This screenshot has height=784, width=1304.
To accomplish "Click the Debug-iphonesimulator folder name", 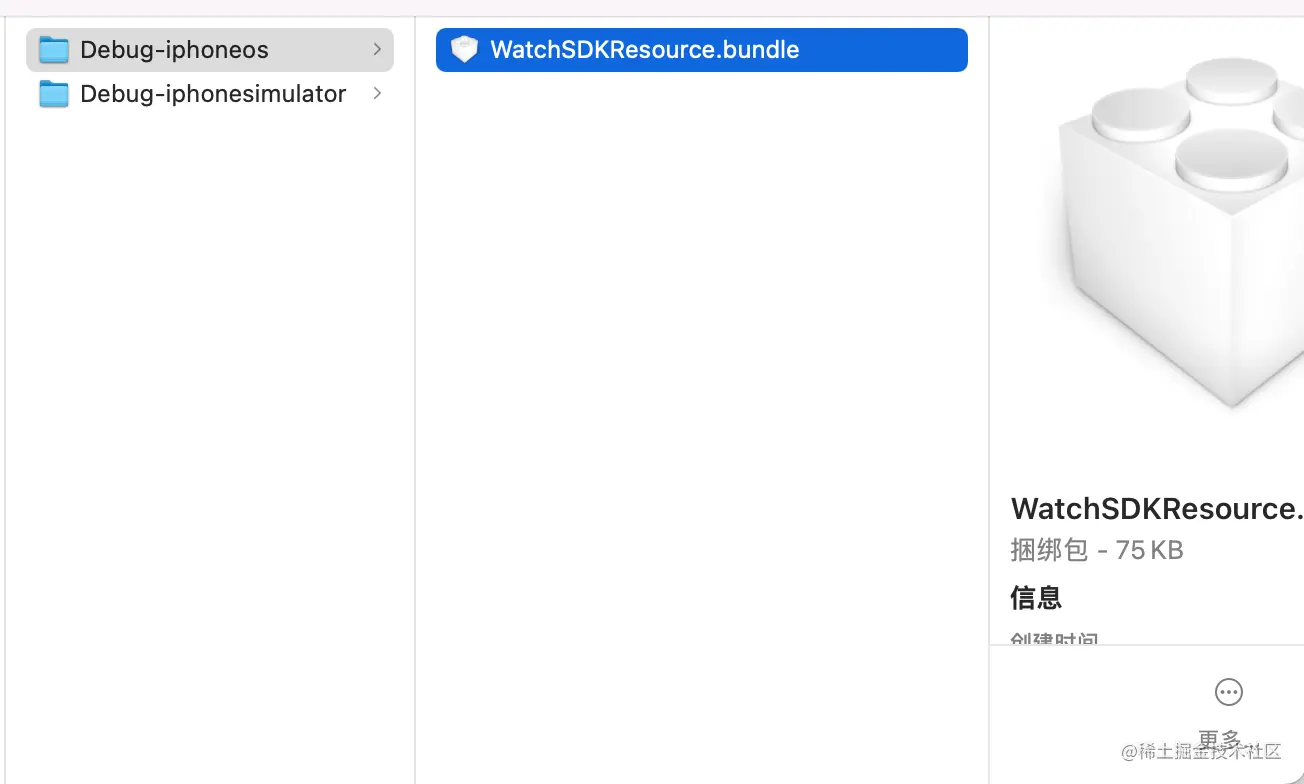I will 213,94.
